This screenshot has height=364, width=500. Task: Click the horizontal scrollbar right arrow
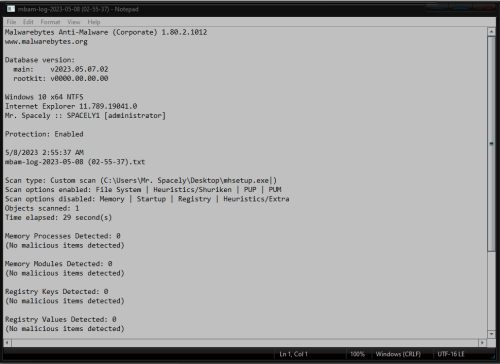482,343
